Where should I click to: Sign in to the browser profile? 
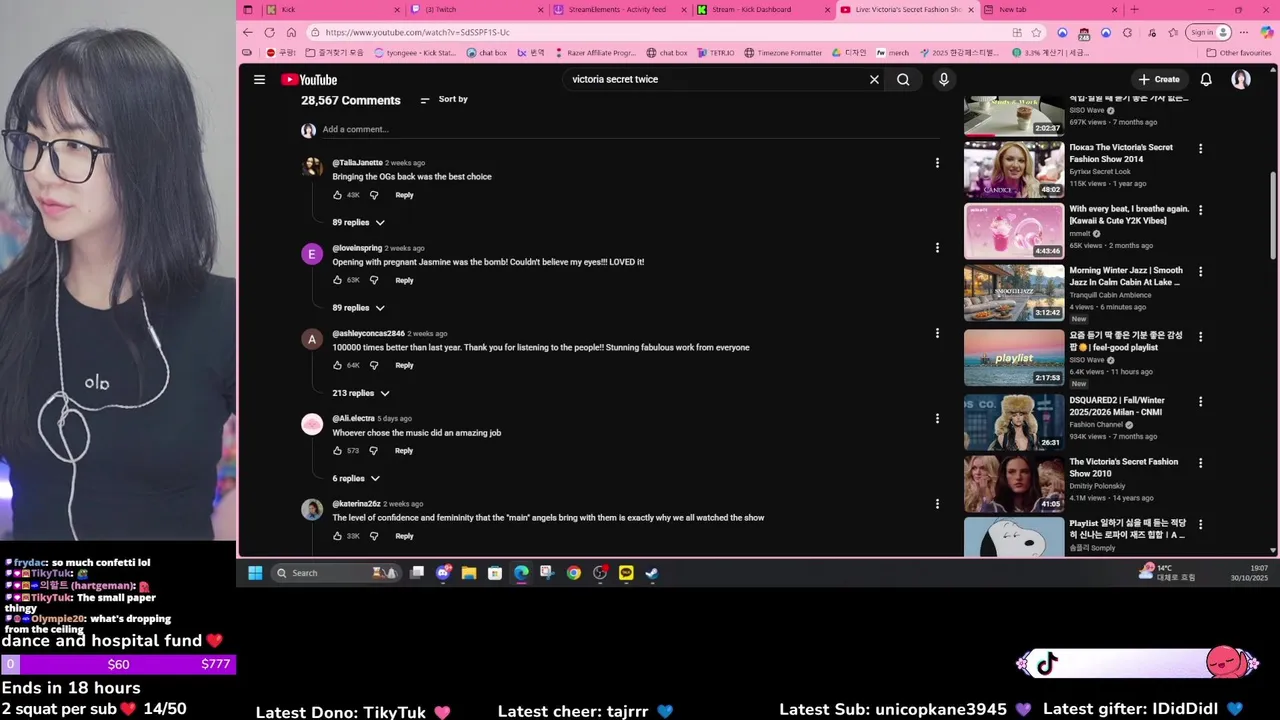tap(1208, 32)
